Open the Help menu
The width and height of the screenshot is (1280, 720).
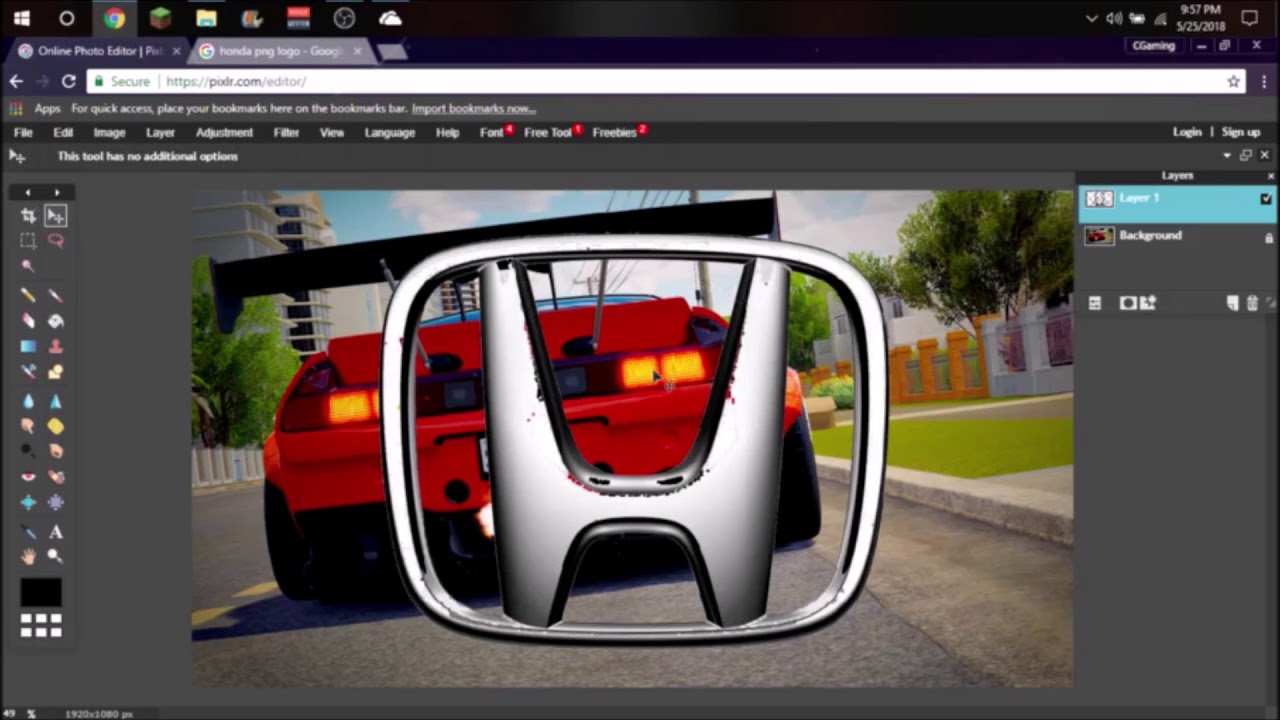447,132
